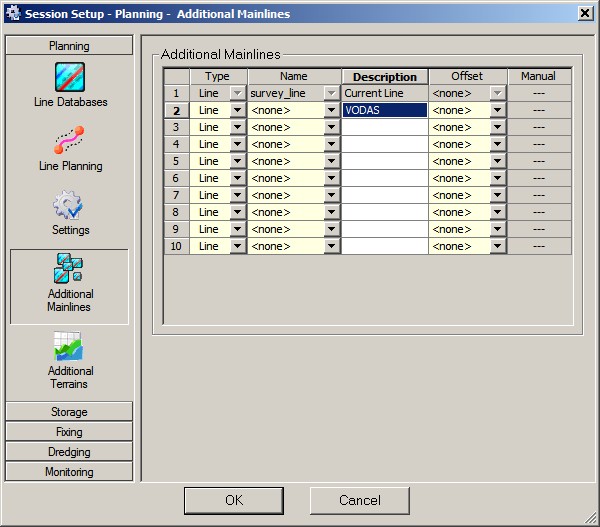Expand the Offset dropdown in row 10
The image size is (600, 527).
click(x=498, y=246)
